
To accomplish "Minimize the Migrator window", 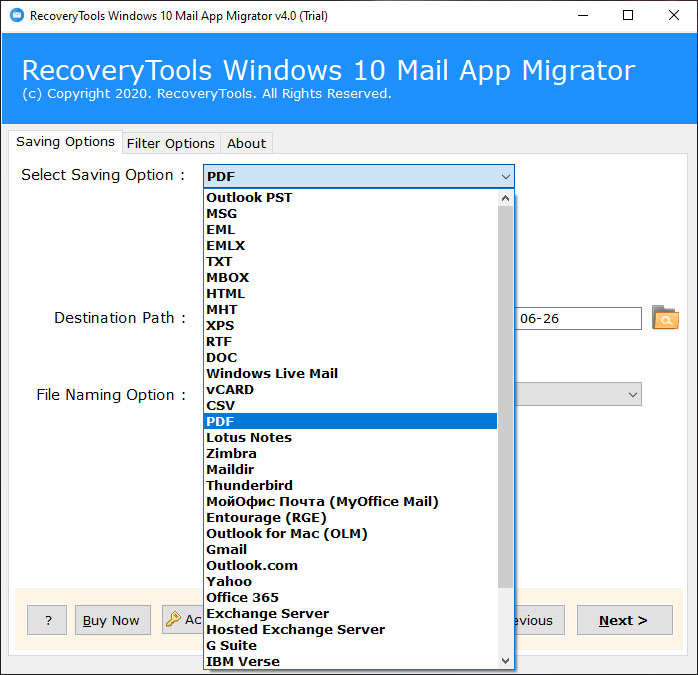I will (x=583, y=16).
